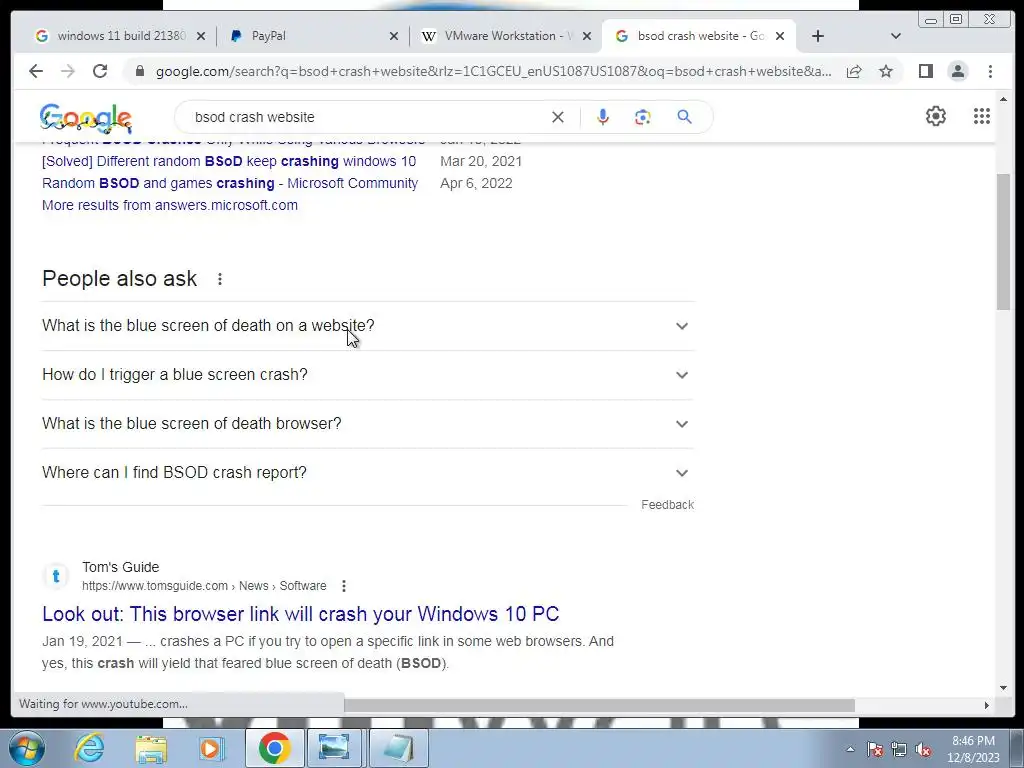Open Different random BSoD keep crashing link

(x=229, y=161)
